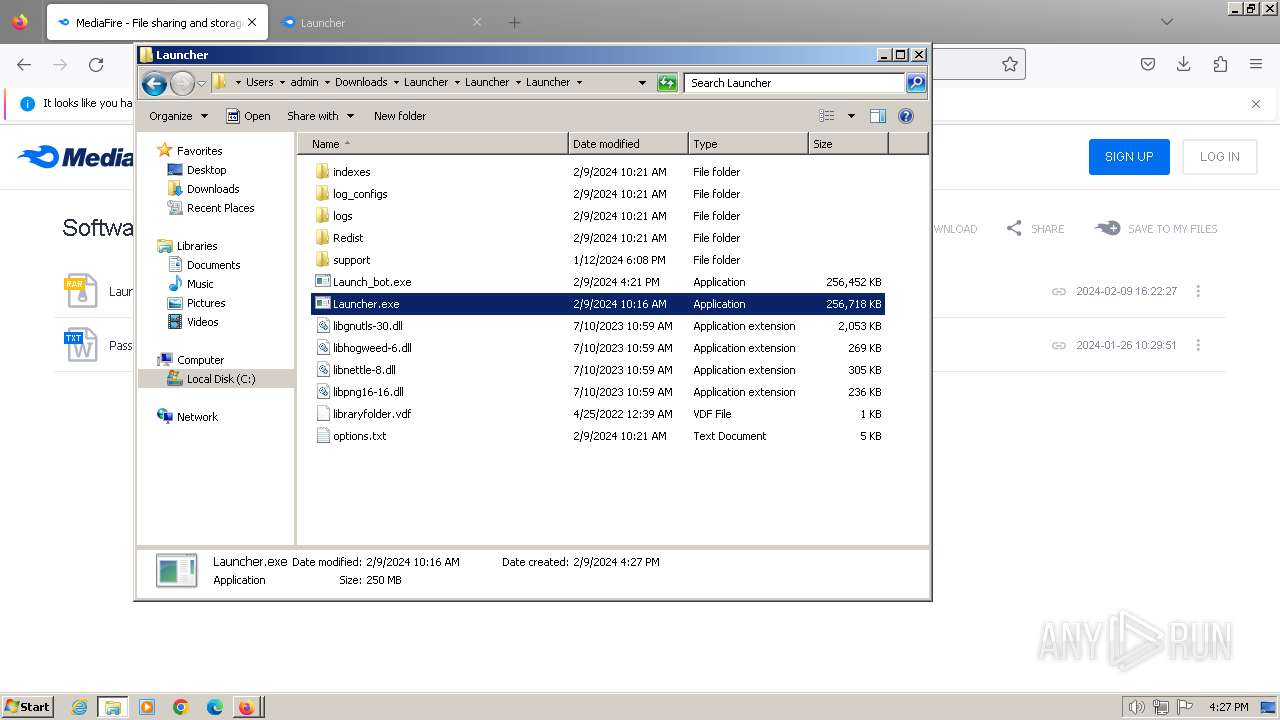
Task: Open Recent Places in navigation pane
Action: [x=220, y=208]
